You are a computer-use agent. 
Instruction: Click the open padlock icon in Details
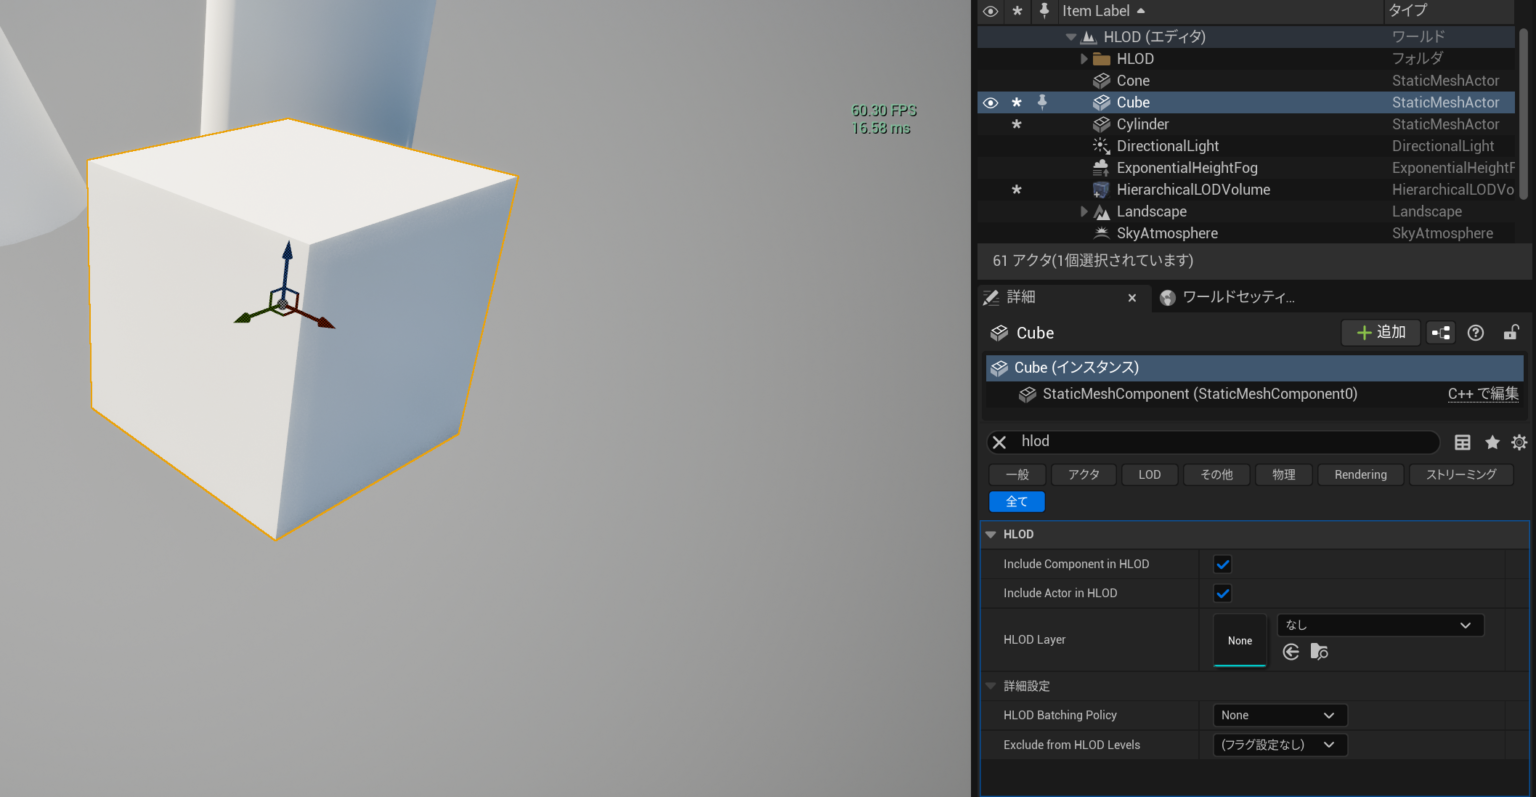click(x=1511, y=332)
